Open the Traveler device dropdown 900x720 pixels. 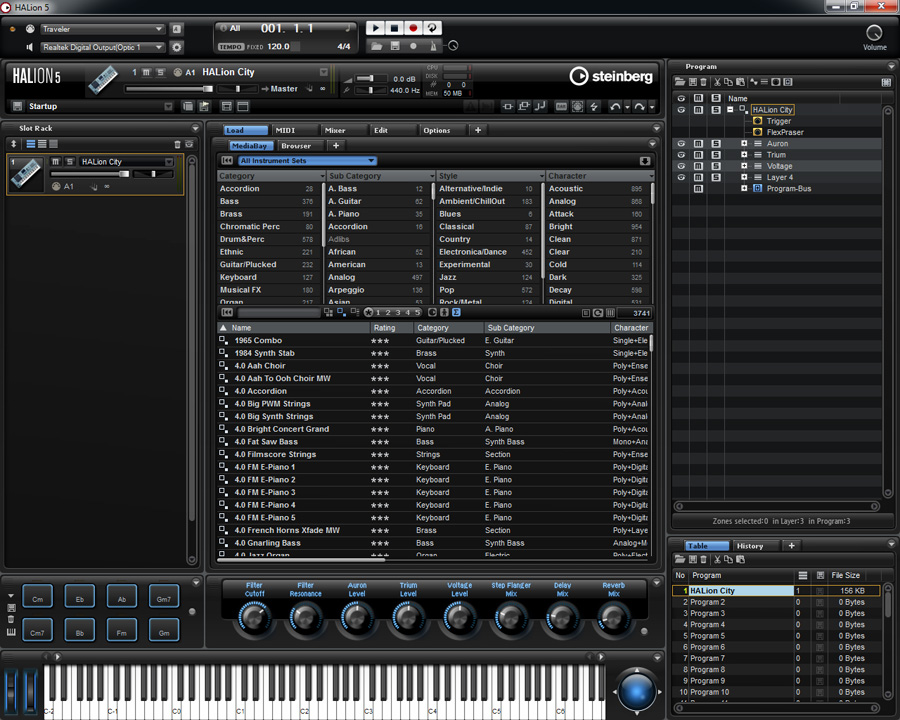[103, 29]
